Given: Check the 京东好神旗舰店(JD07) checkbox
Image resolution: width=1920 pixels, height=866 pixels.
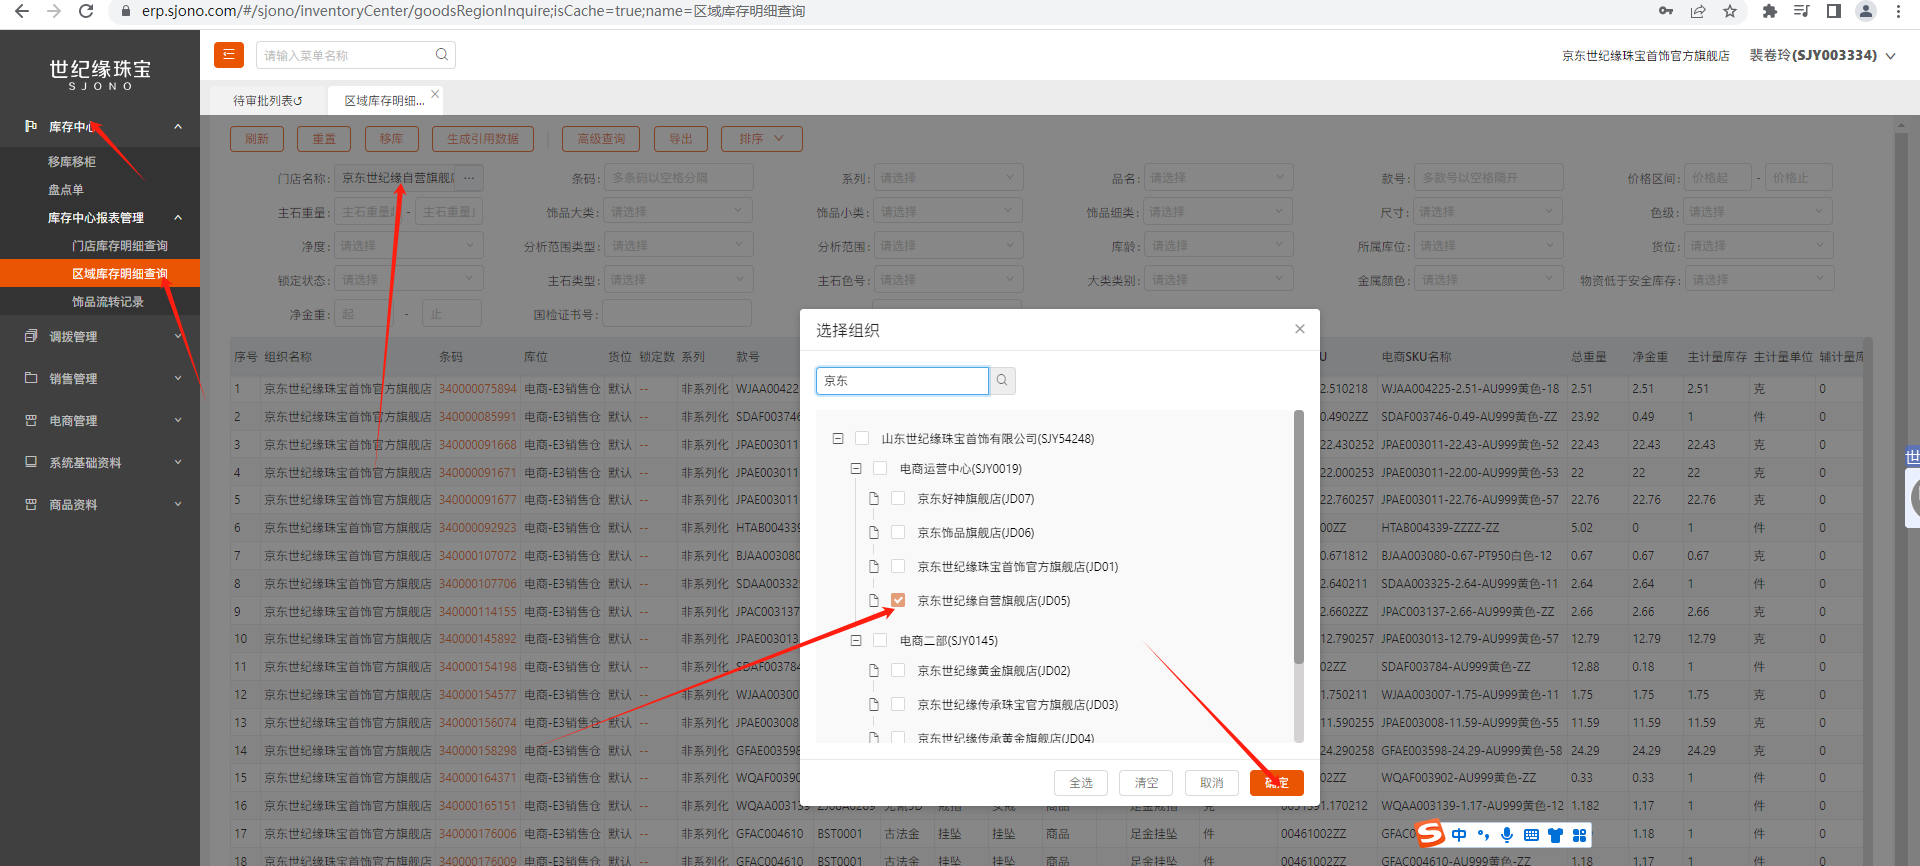Looking at the screenshot, I should pos(898,499).
